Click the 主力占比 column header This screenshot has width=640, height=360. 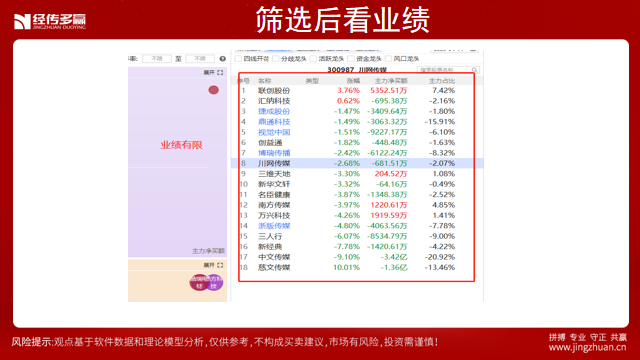[442, 81]
